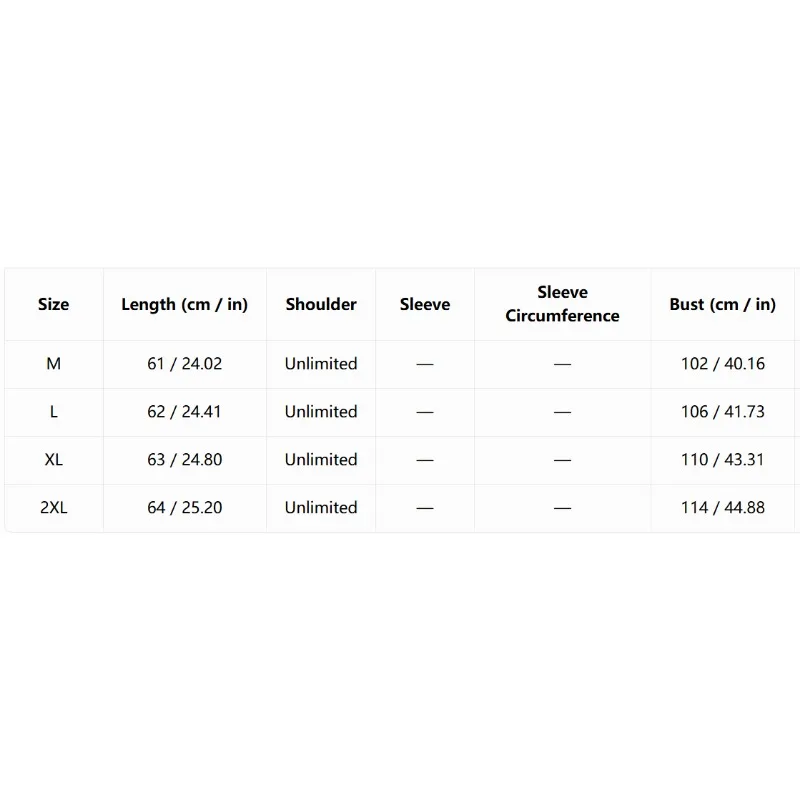Click Unlimited shoulder cell in 2XL row

coord(321,508)
